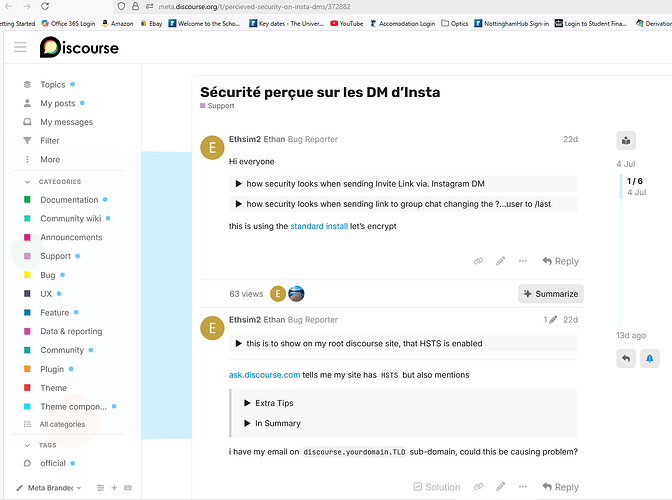
Task: Open the official tag
Action: pyautogui.click(x=53, y=463)
